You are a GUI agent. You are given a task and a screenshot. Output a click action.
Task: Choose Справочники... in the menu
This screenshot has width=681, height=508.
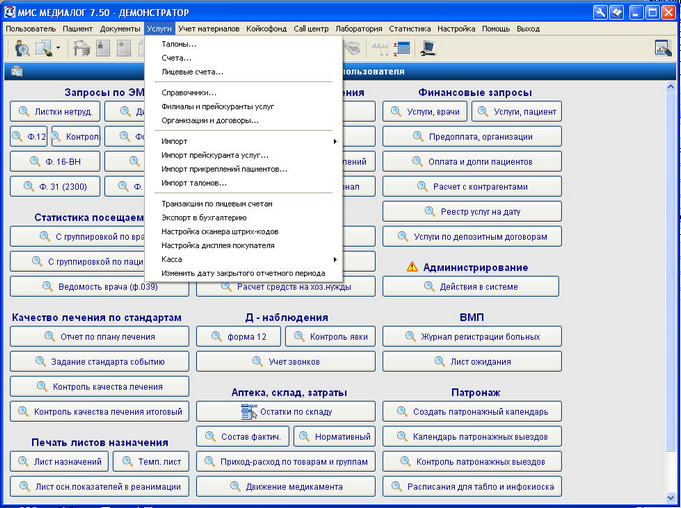244,92
